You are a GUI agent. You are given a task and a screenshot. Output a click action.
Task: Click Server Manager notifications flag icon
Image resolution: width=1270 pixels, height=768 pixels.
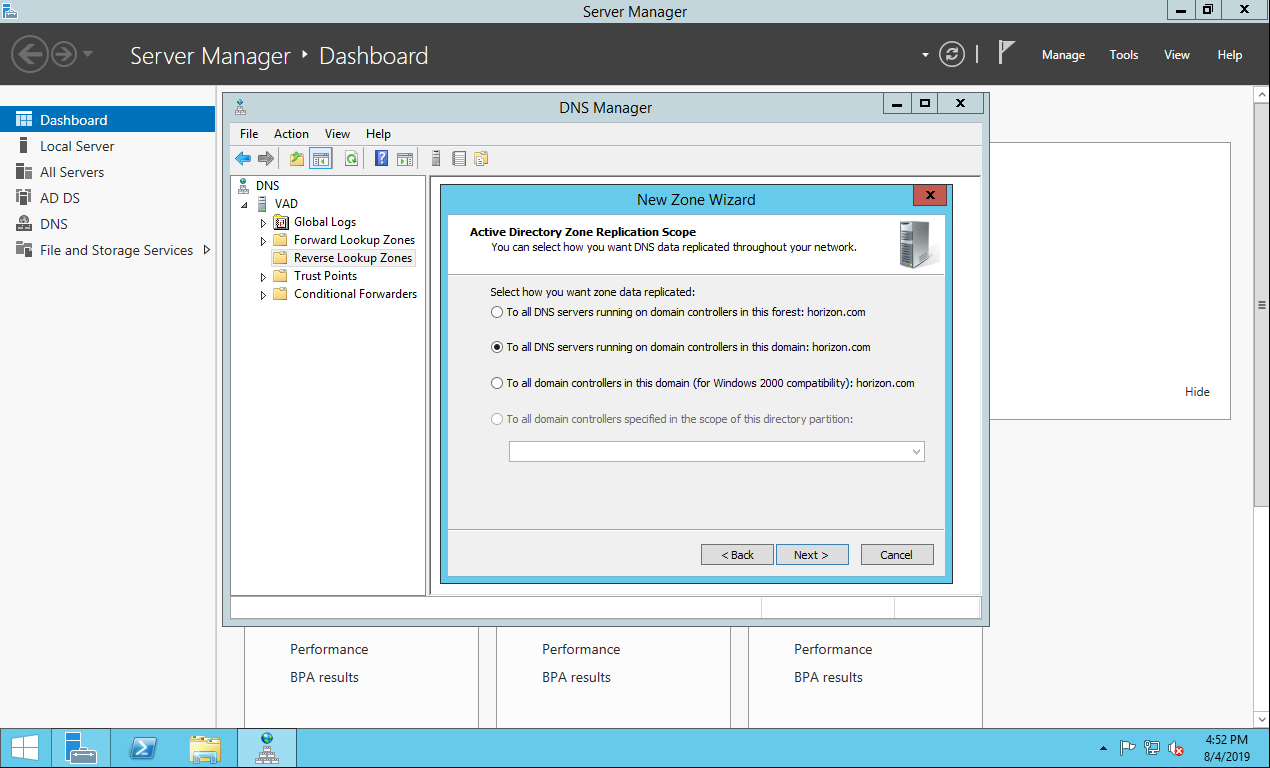click(x=1007, y=54)
